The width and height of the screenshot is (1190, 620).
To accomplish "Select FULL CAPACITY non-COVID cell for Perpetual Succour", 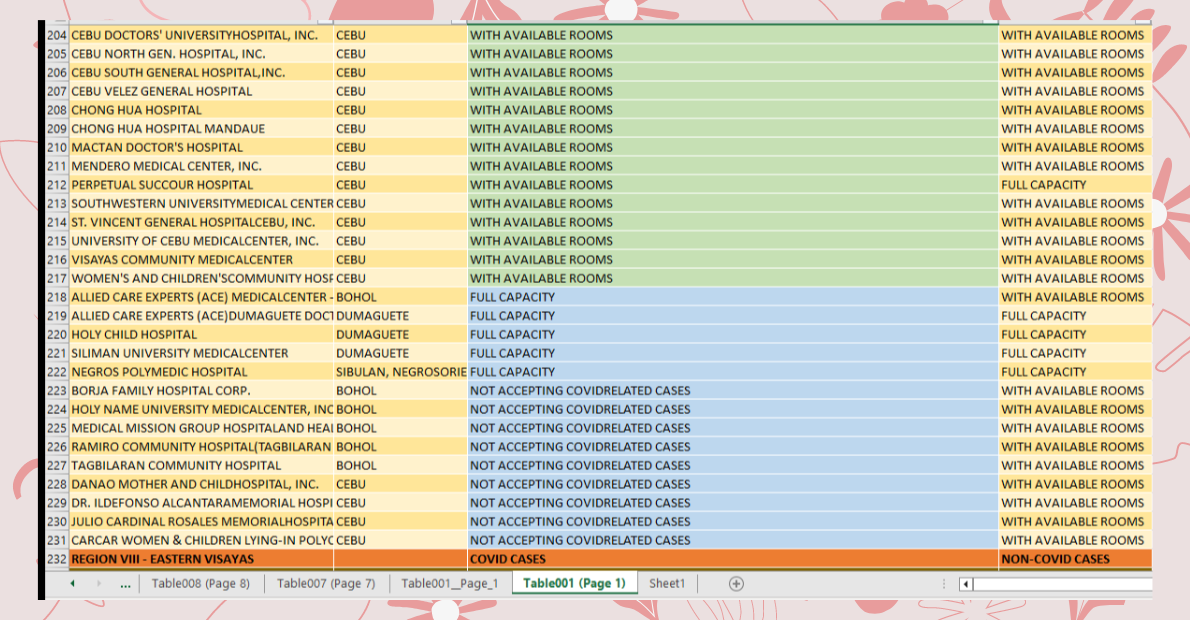I will click(x=1075, y=184).
